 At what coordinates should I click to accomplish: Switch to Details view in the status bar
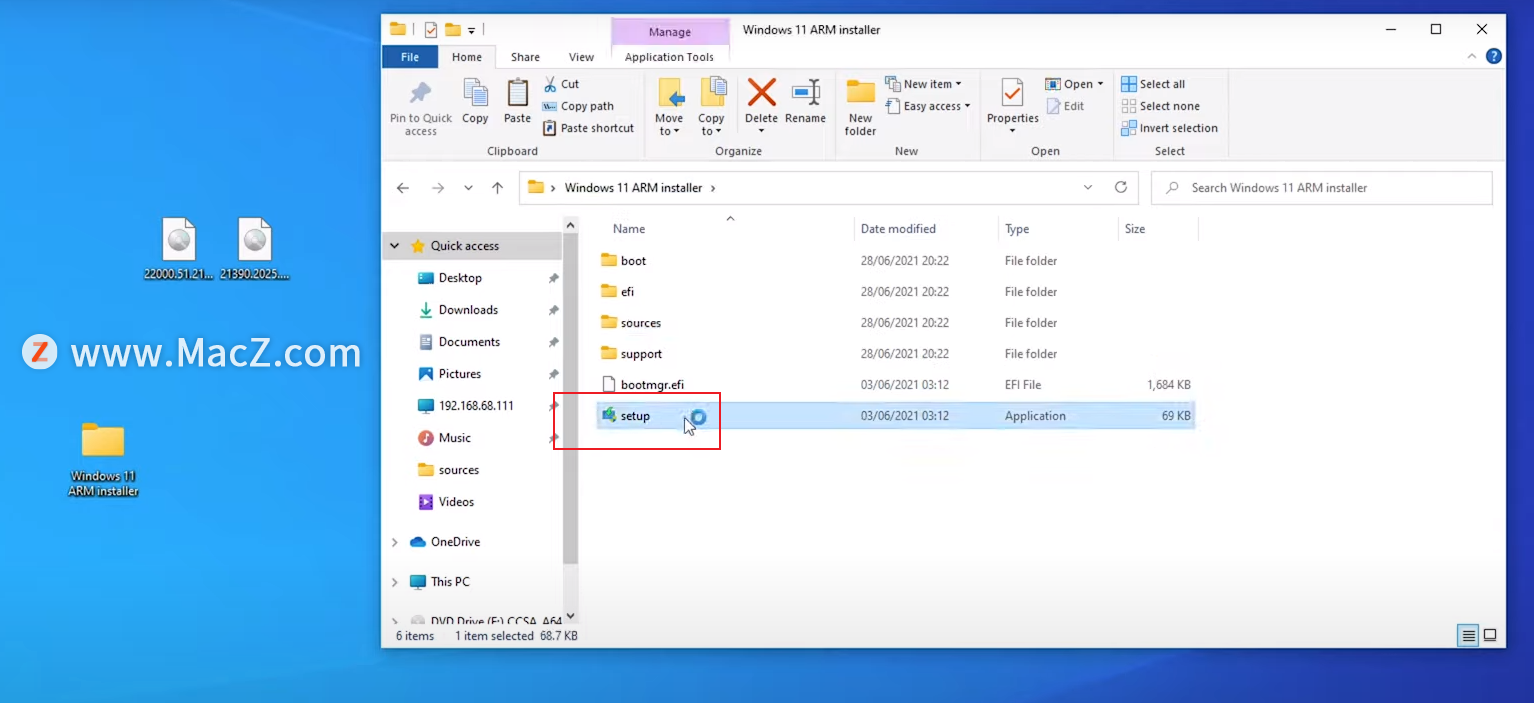[x=1468, y=635]
